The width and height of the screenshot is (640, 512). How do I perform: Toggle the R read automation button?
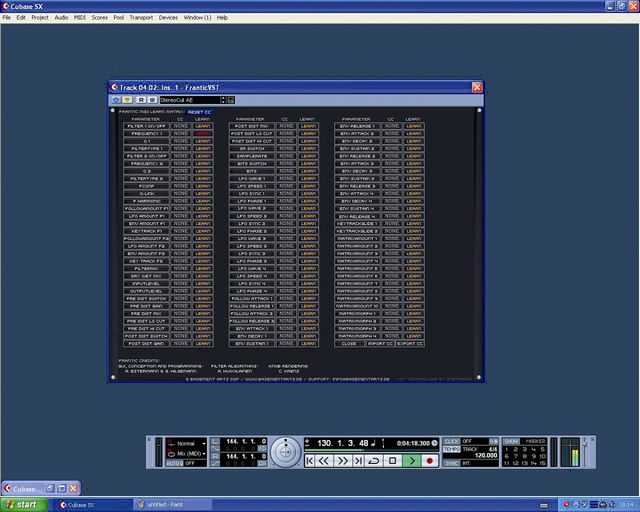[141, 100]
